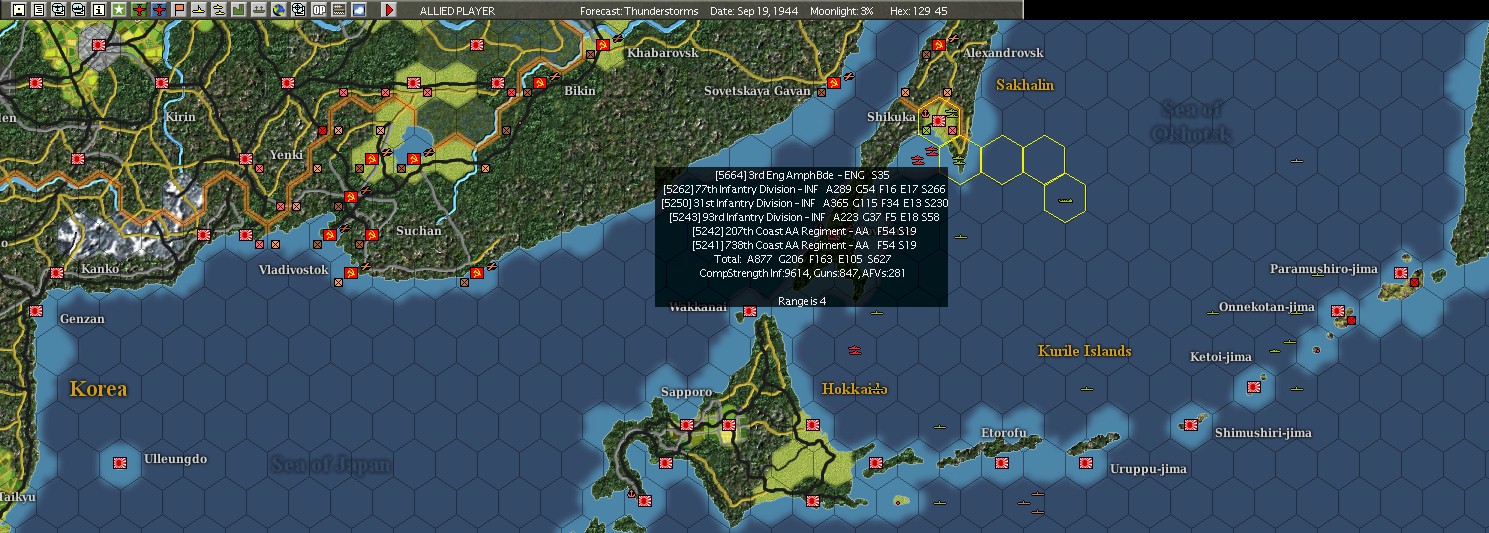Screen dimensions: 1489x533
Task: Open the OP operations icon
Action: 319,10
